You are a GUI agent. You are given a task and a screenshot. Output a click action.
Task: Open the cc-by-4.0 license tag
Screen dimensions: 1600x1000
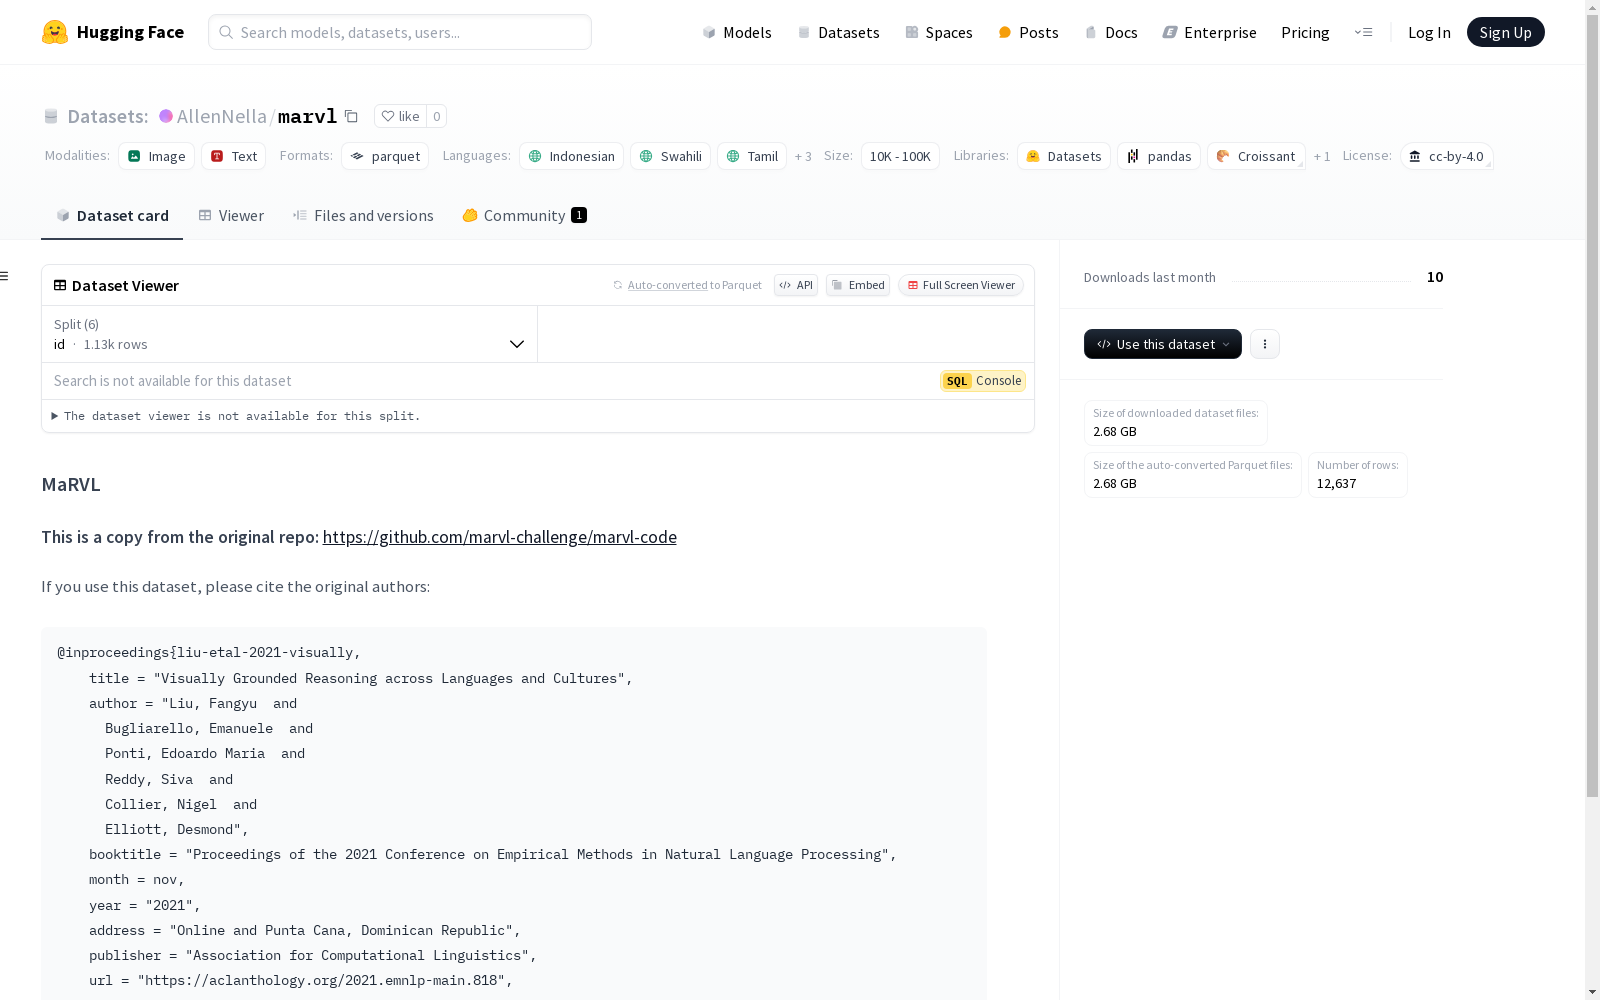coord(1446,156)
